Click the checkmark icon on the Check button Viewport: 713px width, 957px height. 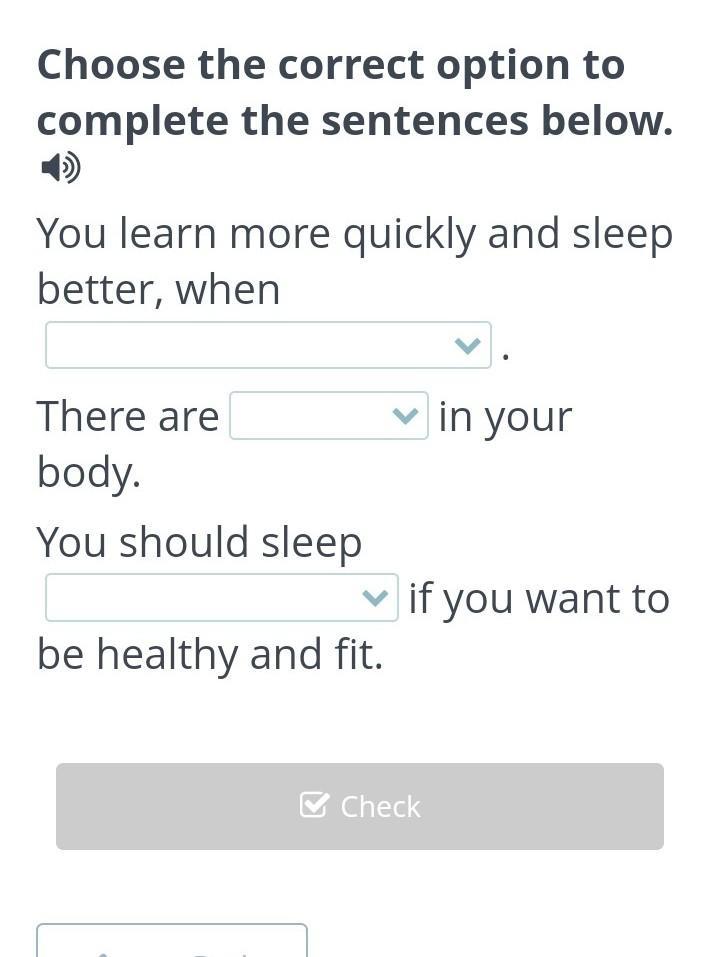(x=314, y=805)
